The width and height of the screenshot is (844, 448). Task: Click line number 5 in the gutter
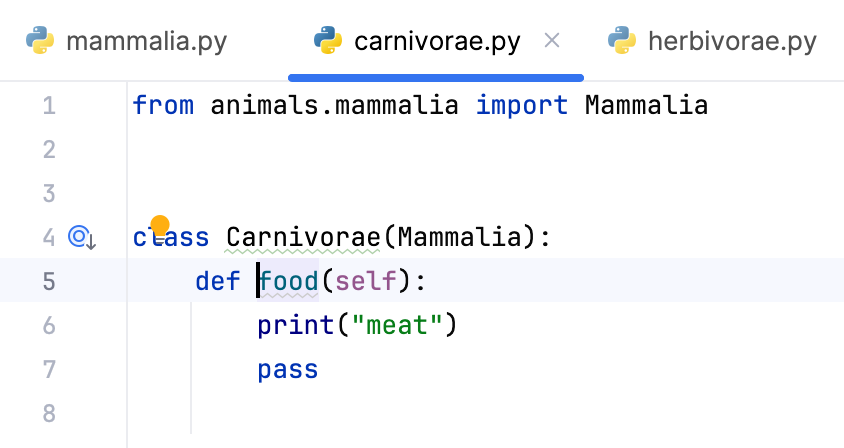click(x=50, y=281)
